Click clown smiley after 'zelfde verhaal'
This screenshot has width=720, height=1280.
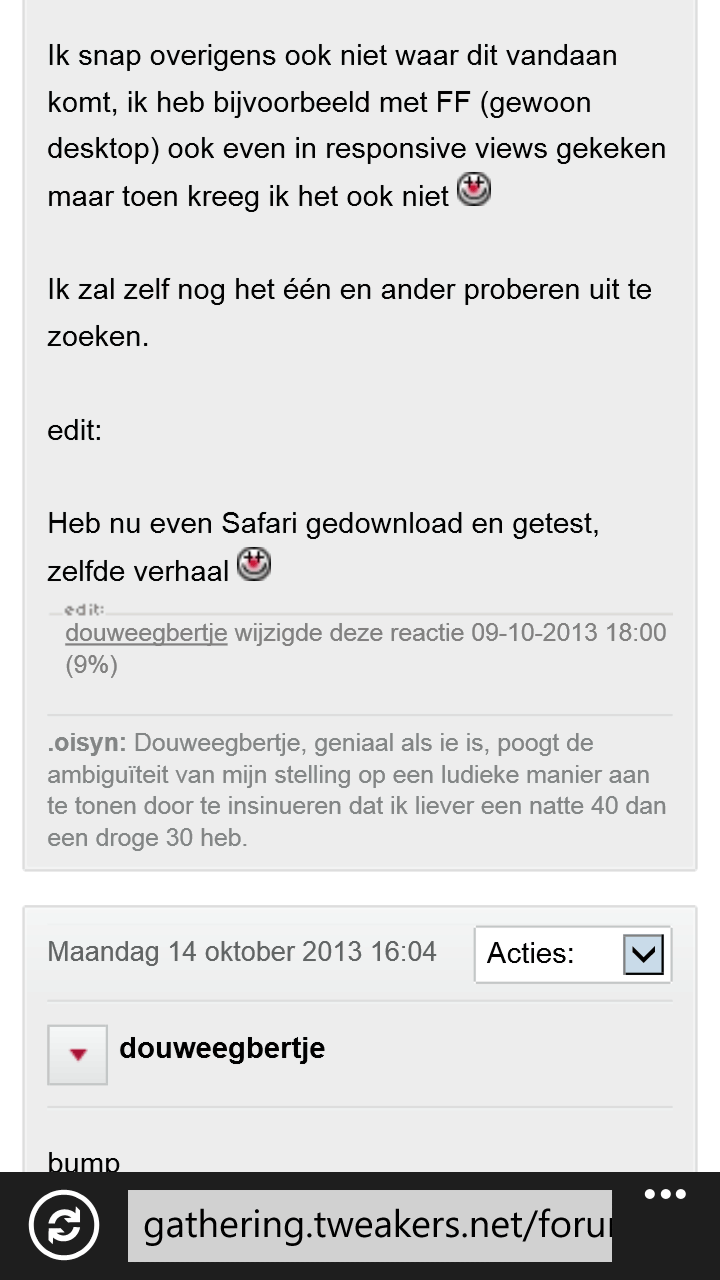coord(254,564)
